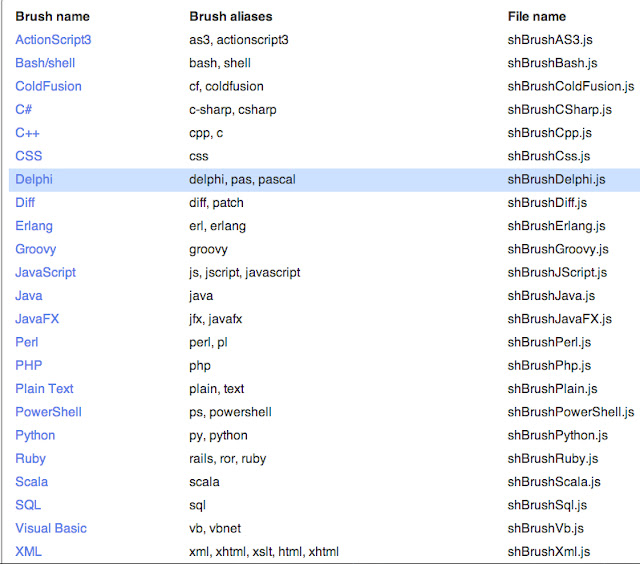Click the Brush name column header
Screen dimensions: 640x564
(53, 17)
